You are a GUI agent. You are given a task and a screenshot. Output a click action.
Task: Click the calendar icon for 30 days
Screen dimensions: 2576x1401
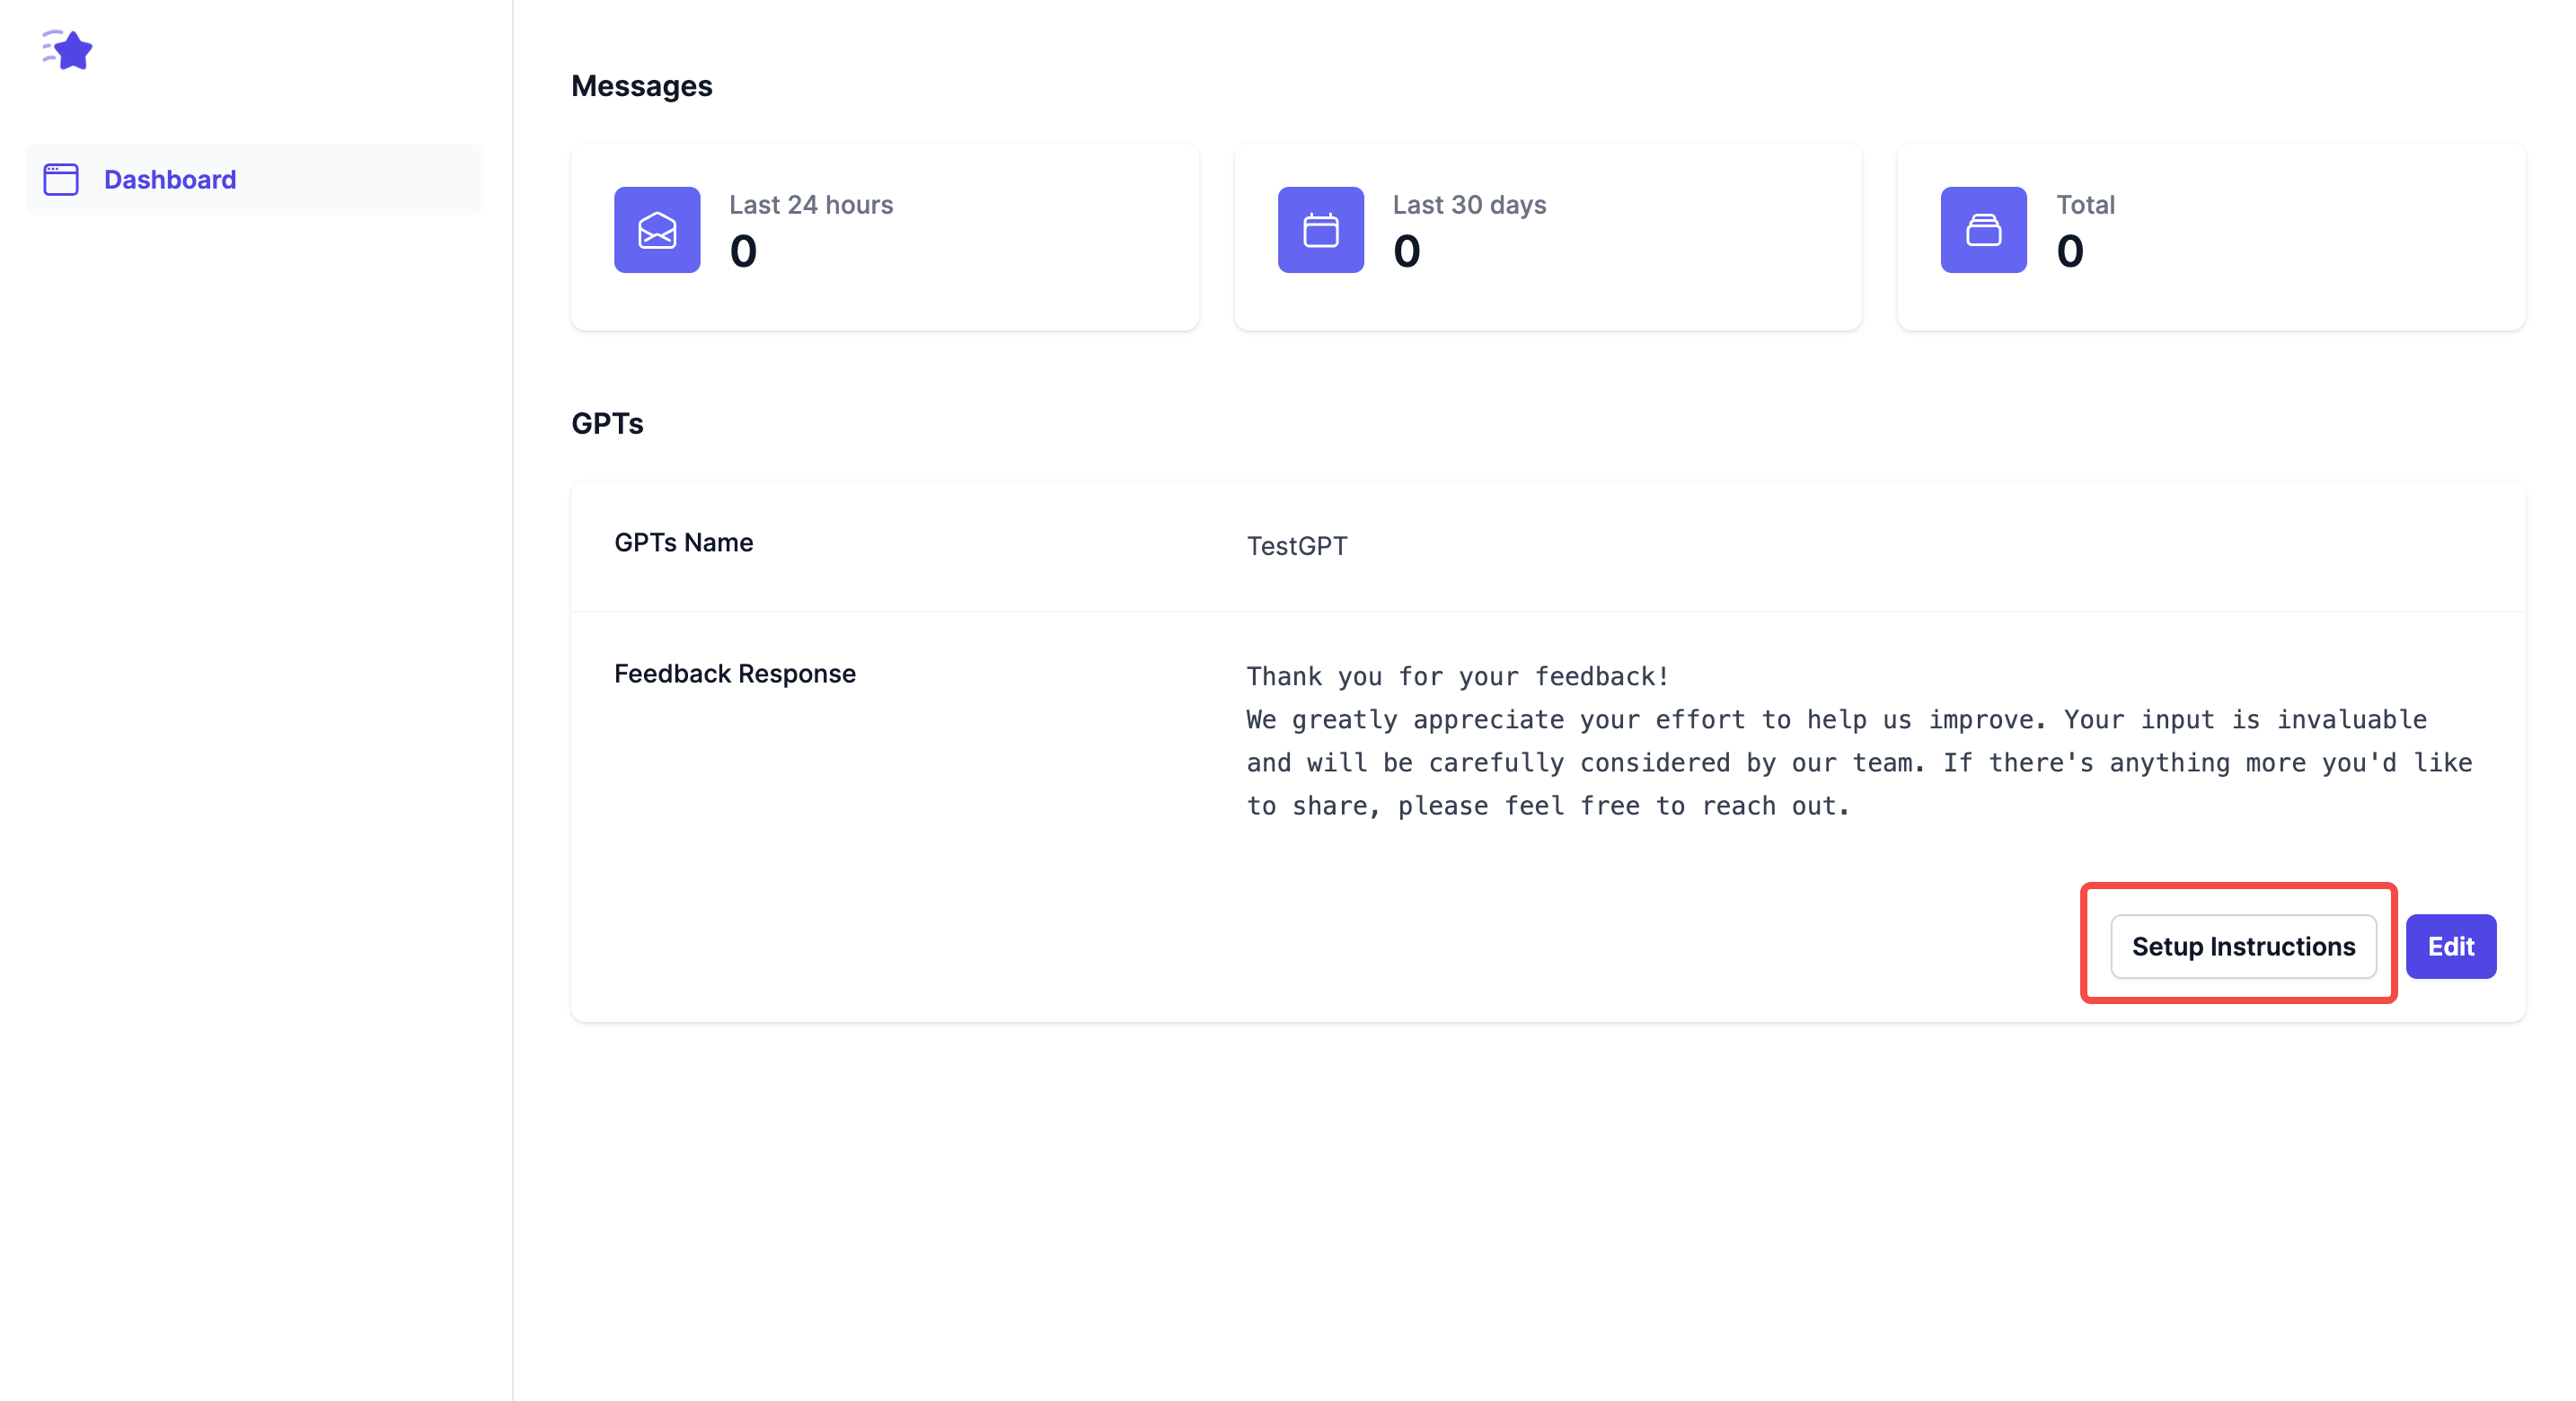tap(1320, 230)
